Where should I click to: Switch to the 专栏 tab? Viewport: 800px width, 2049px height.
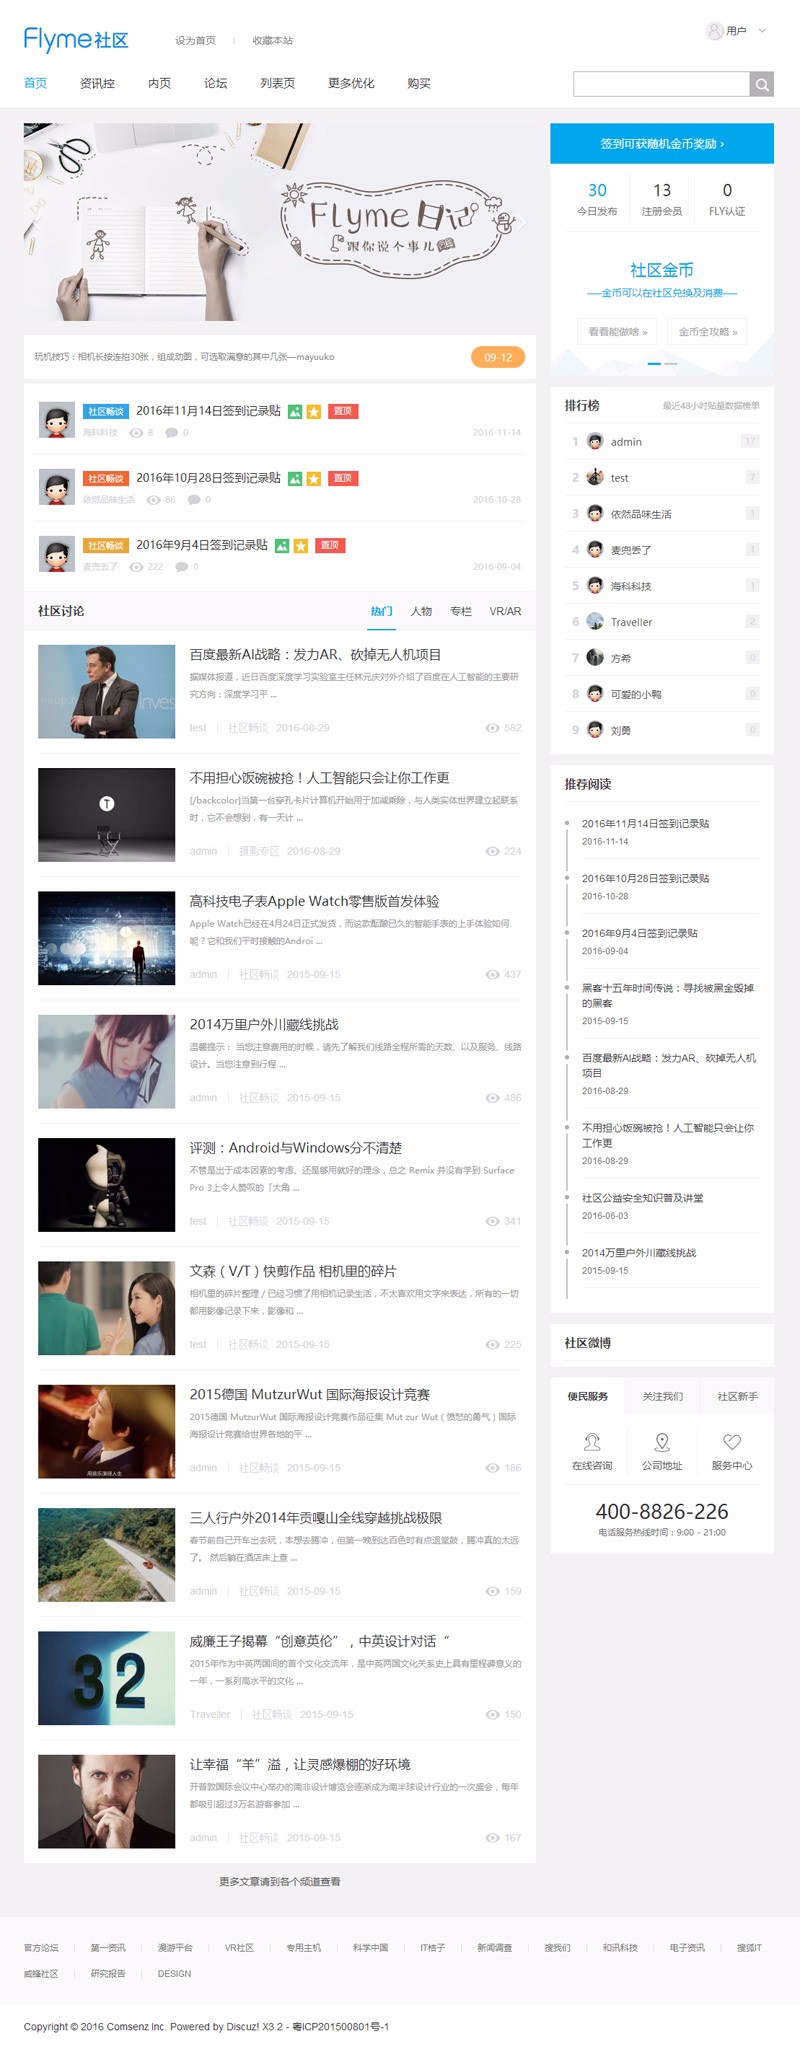pyautogui.click(x=461, y=611)
